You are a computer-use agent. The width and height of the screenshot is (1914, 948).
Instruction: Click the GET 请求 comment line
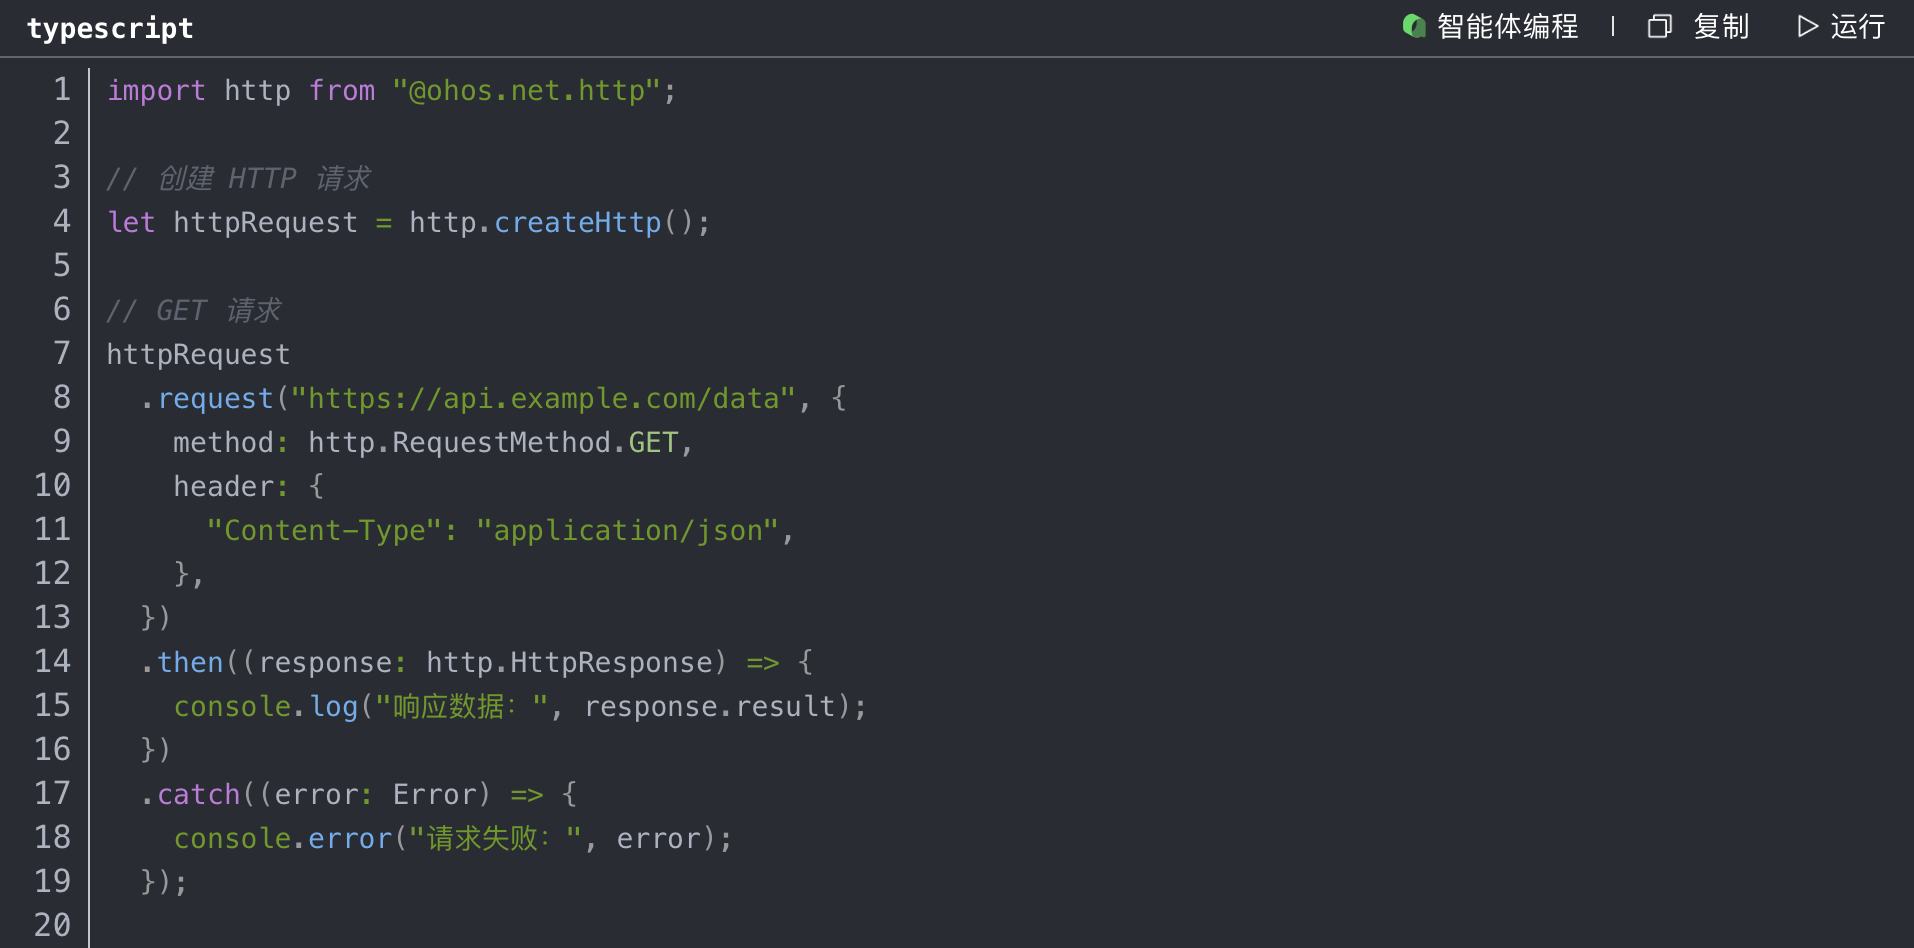pos(195,310)
